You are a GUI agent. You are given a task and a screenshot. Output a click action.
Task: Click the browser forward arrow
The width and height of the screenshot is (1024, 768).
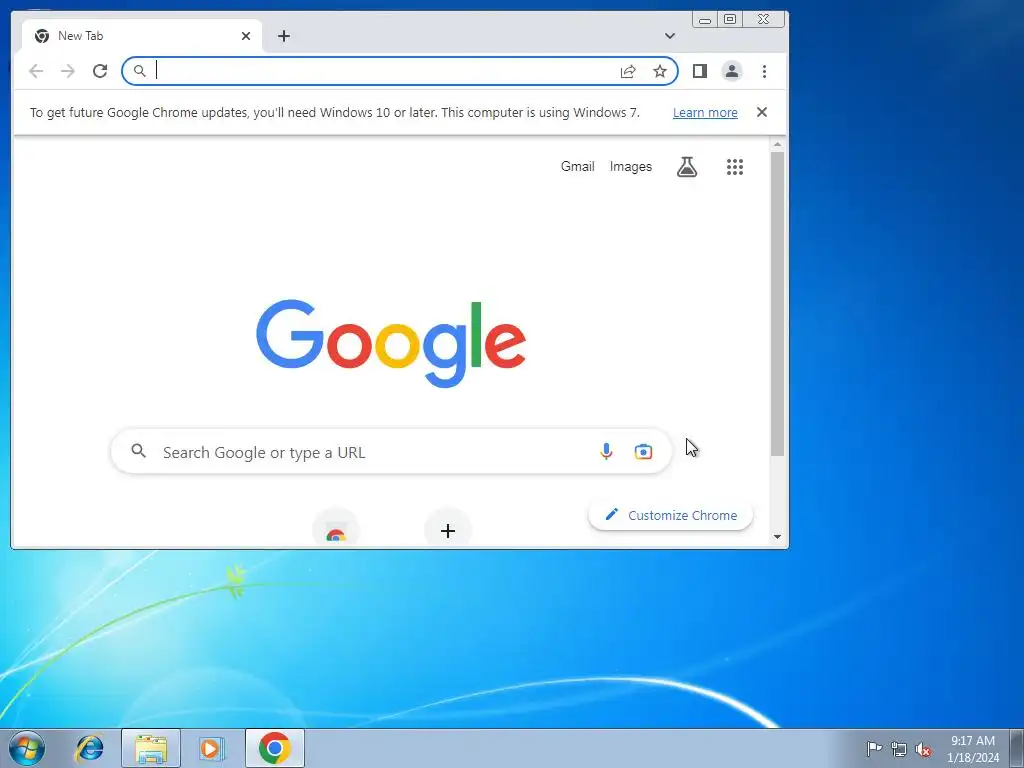(68, 71)
